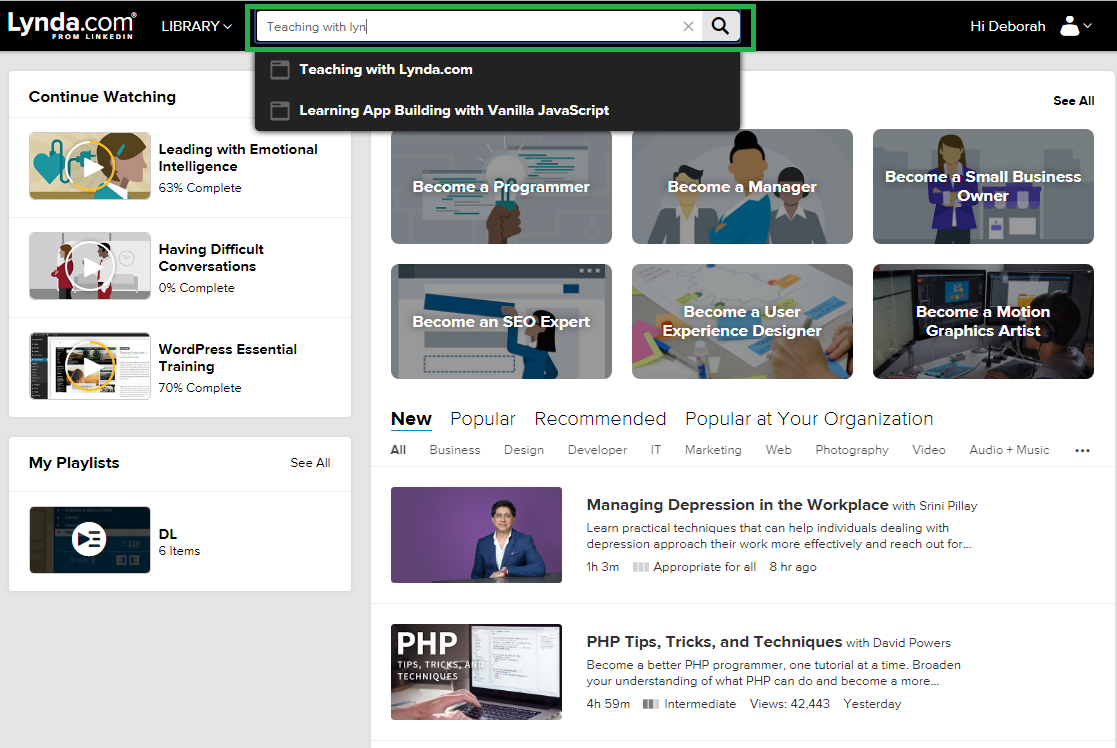Filter by Business category
This screenshot has width=1117, height=748.
tap(454, 450)
